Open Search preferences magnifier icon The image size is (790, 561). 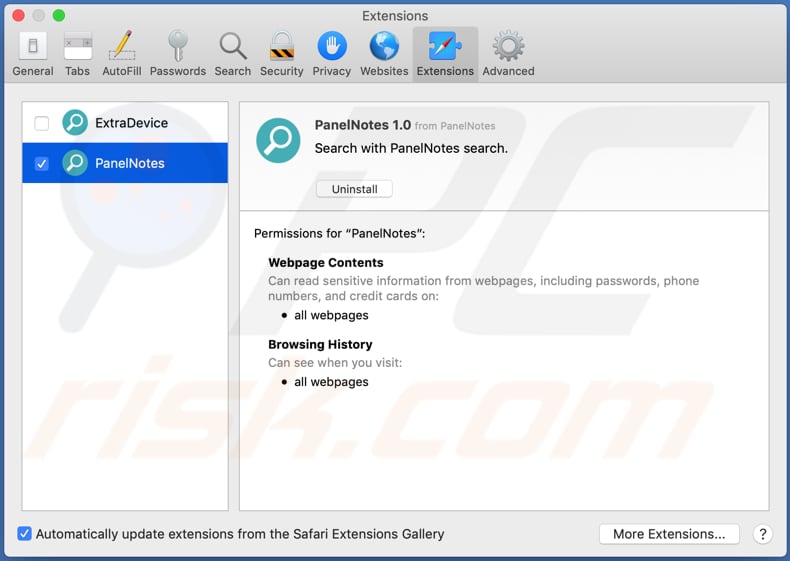tap(233, 54)
